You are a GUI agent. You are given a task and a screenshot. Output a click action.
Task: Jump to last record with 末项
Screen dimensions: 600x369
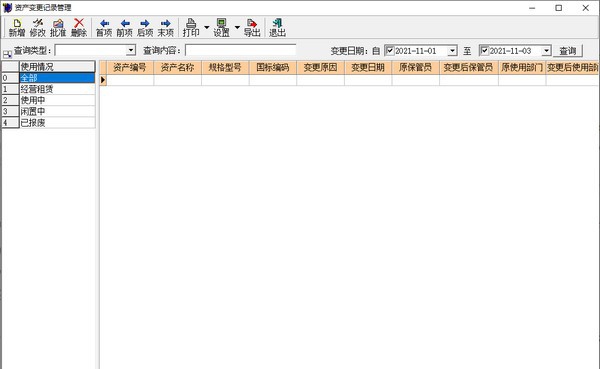(x=166, y=28)
